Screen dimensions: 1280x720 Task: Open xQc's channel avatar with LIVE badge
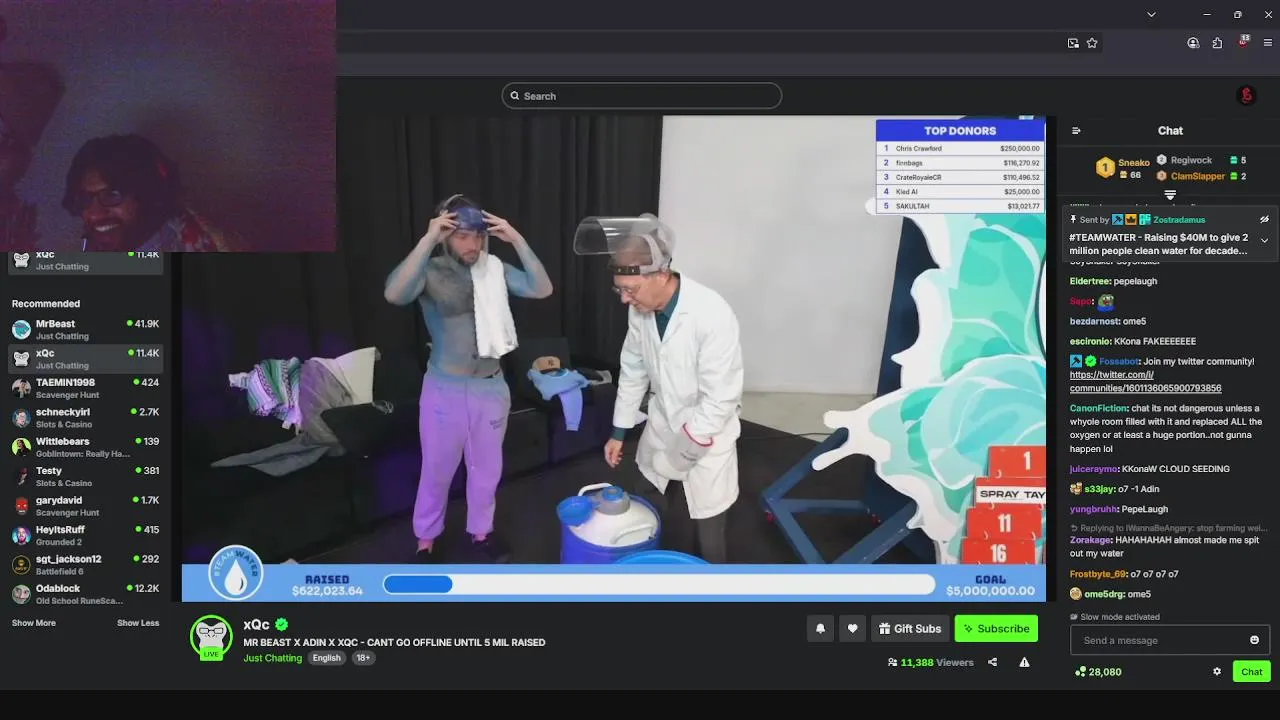[x=211, y=638]
